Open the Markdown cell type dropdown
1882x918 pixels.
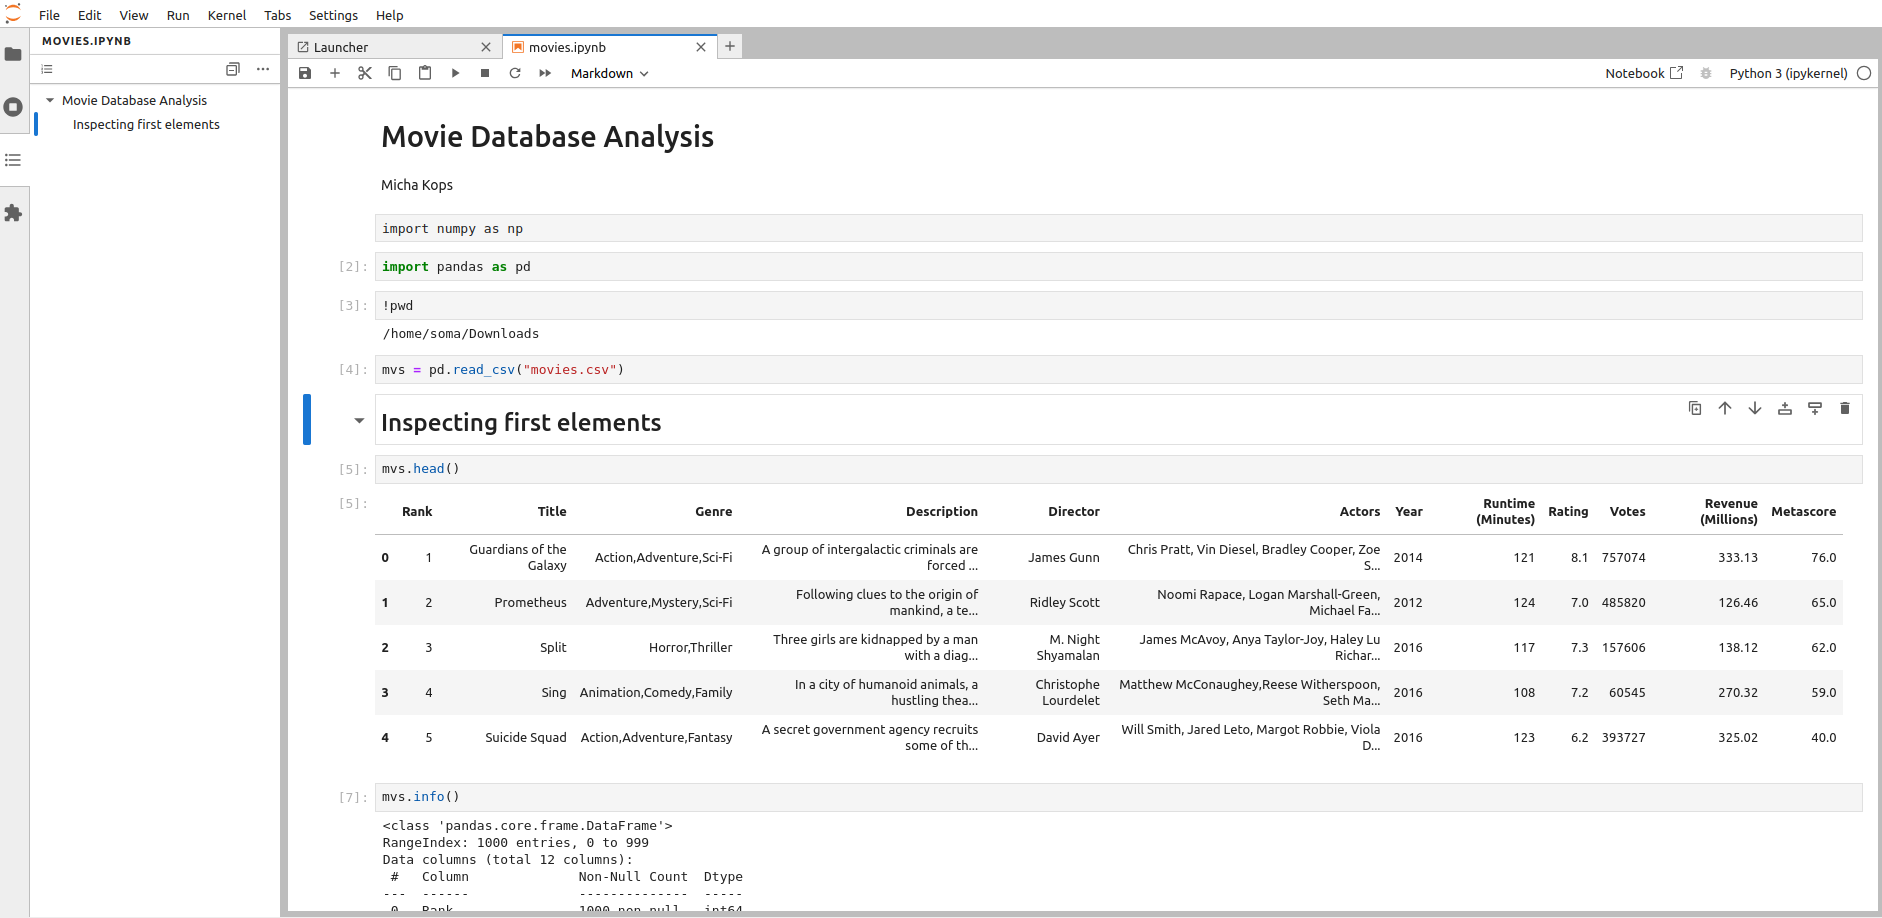pos(609,73)
